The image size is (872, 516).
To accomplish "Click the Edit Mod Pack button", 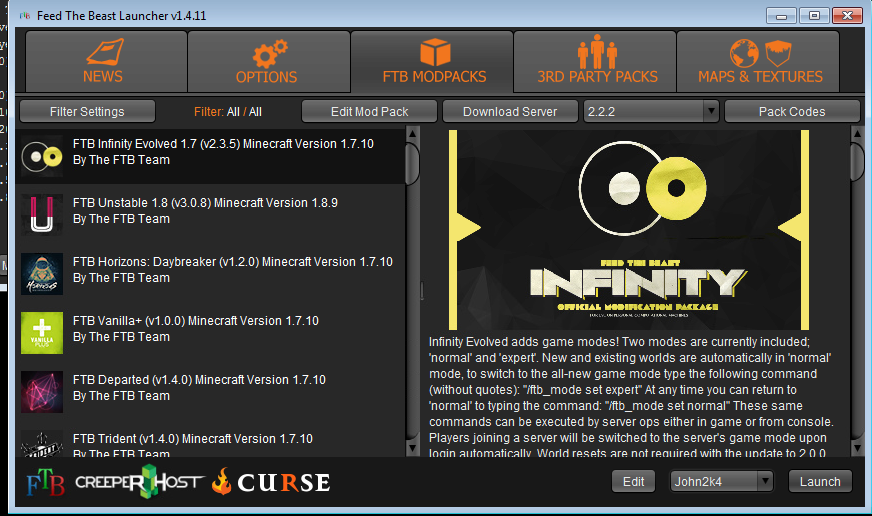I will (x=369, y=111).
